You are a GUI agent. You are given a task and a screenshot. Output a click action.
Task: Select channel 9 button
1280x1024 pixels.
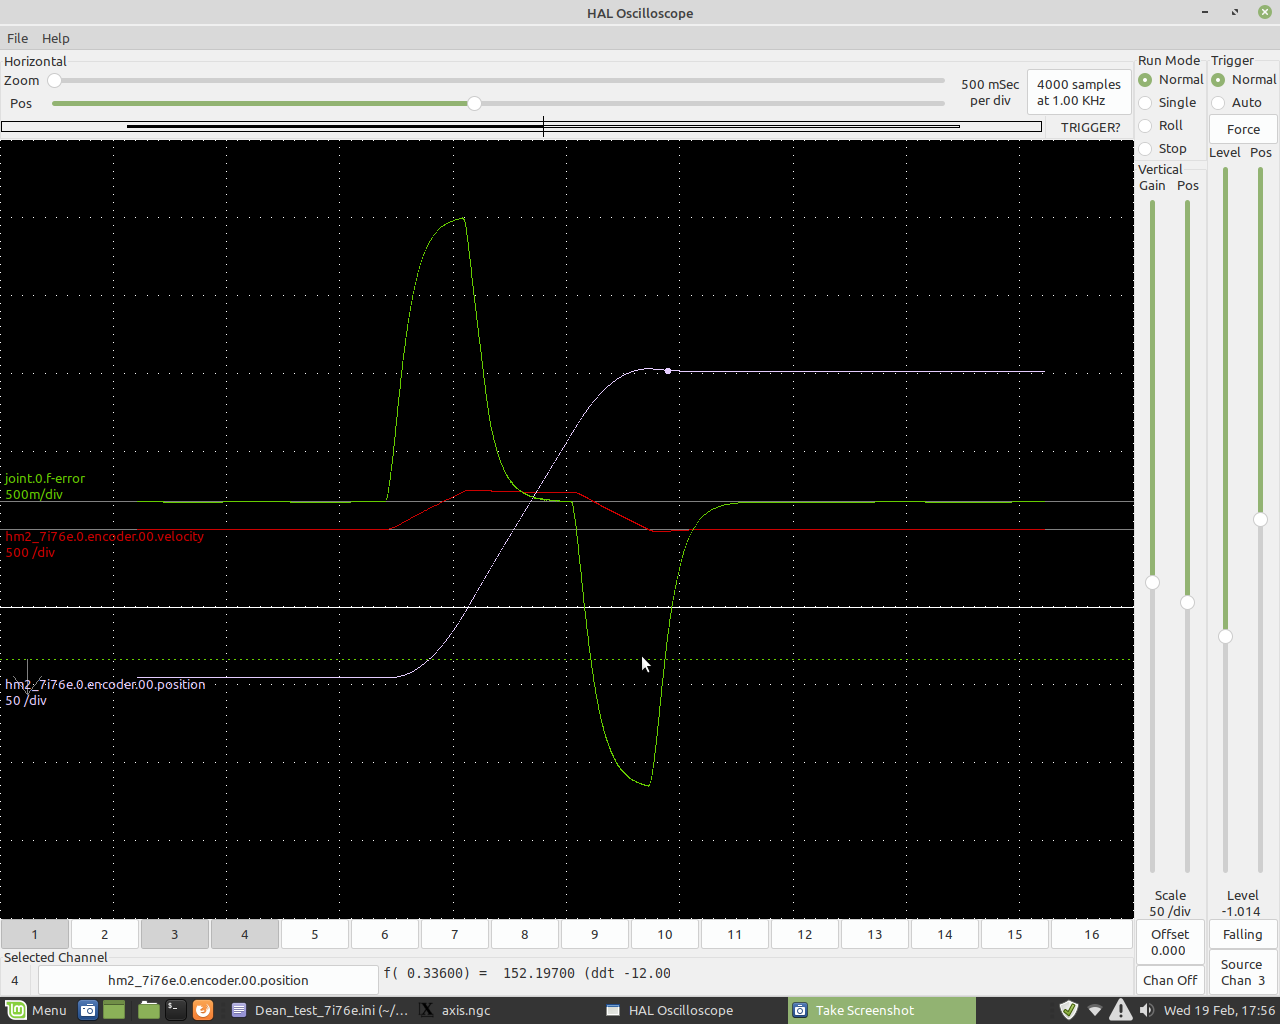tap(595, 934)
